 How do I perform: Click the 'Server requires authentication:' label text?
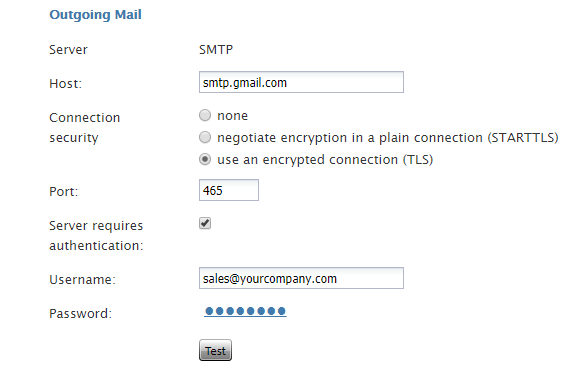click(96, 236)
